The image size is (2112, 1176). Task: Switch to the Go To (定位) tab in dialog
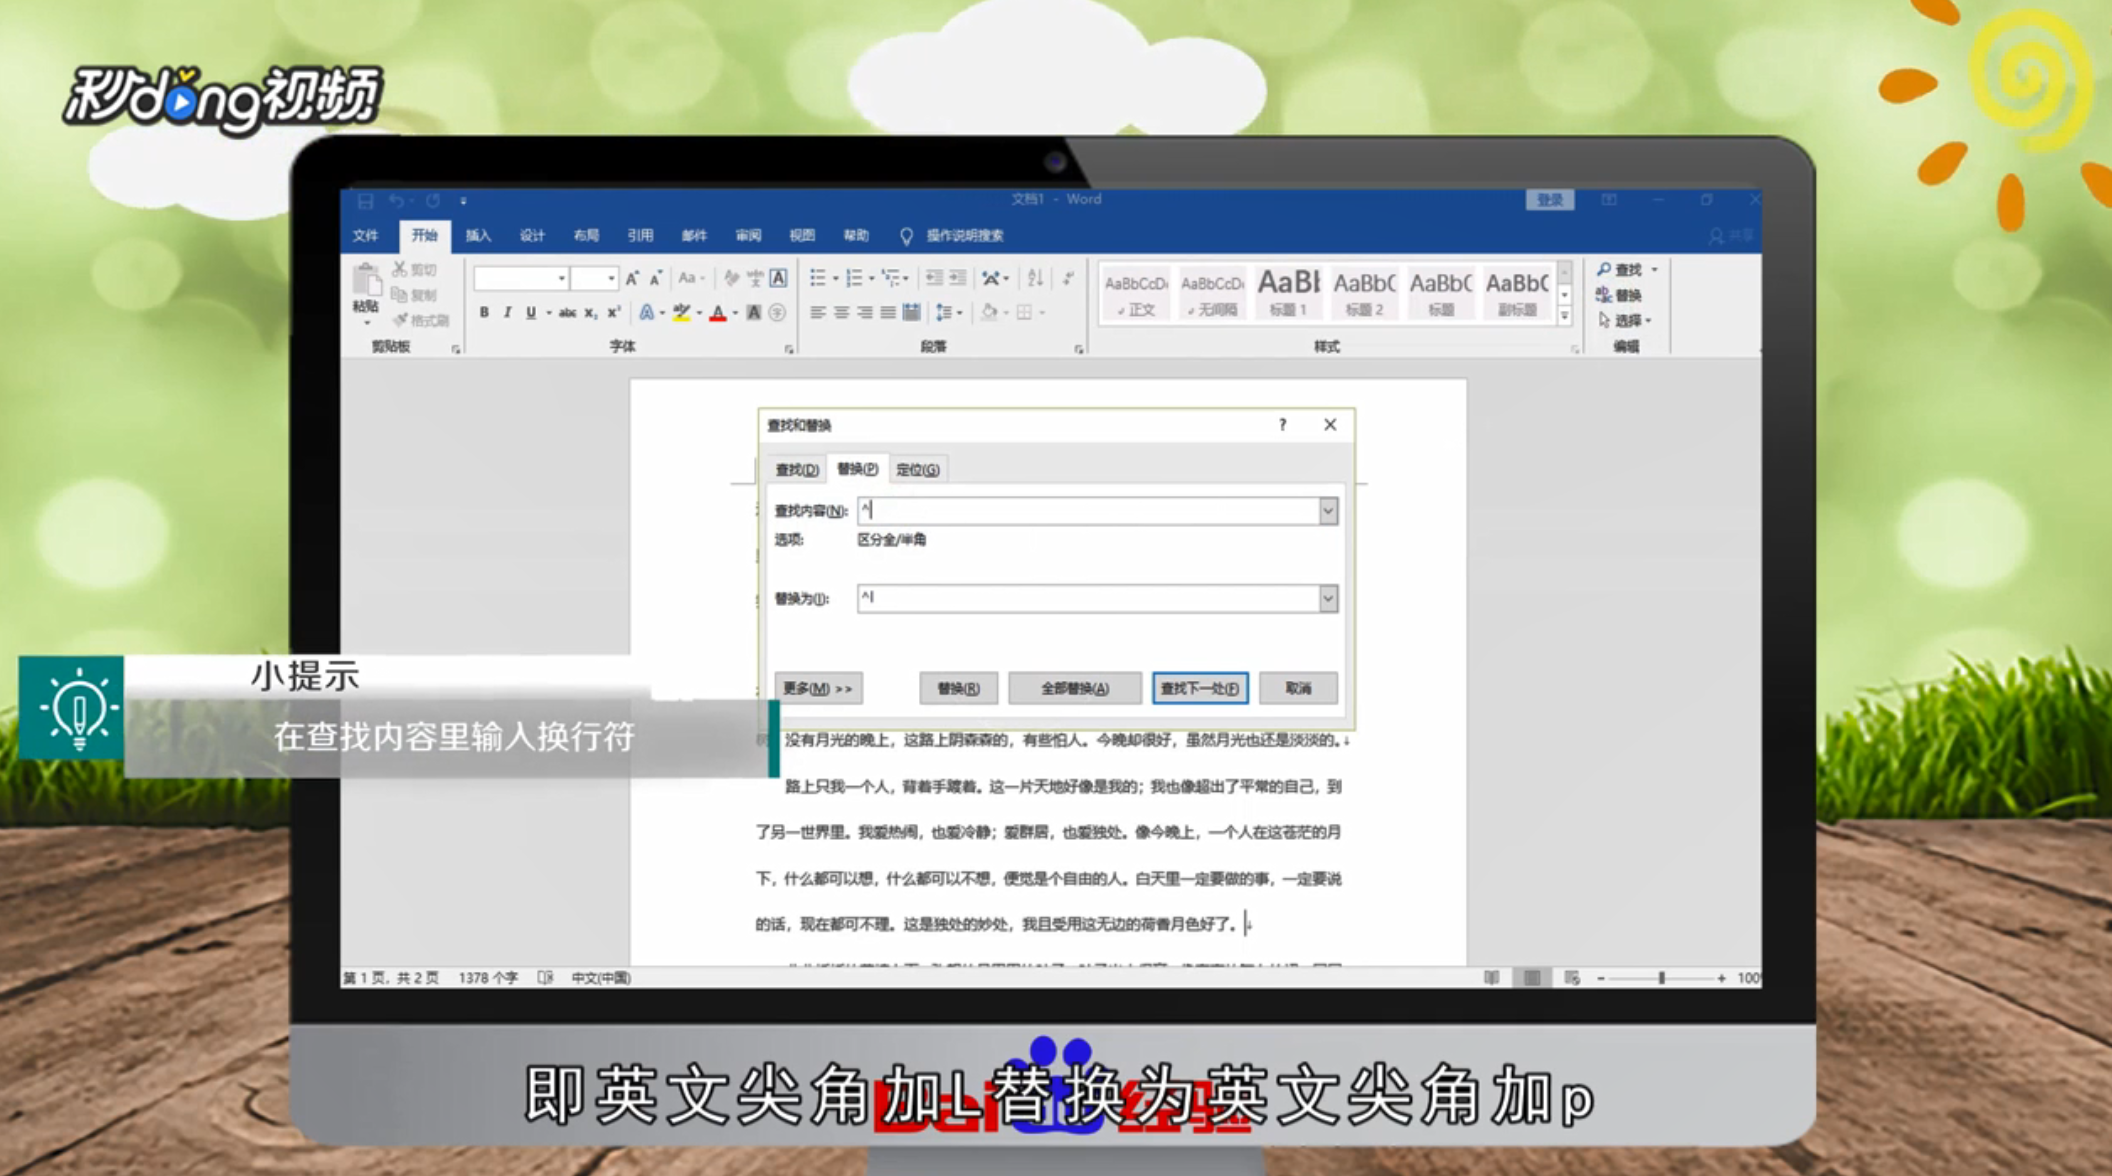[917, 470]
